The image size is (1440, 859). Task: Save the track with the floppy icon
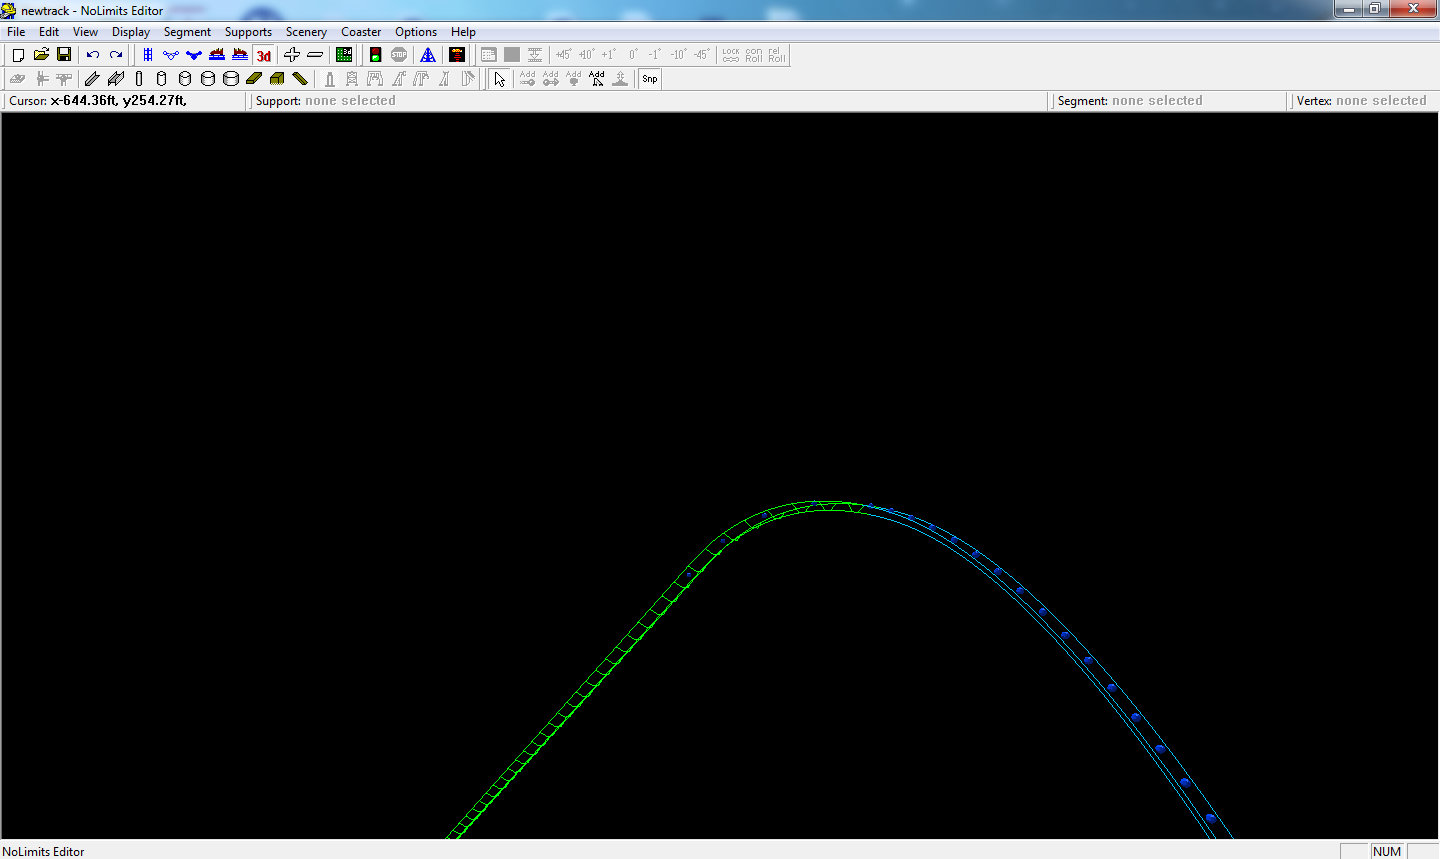pos(64,55)
